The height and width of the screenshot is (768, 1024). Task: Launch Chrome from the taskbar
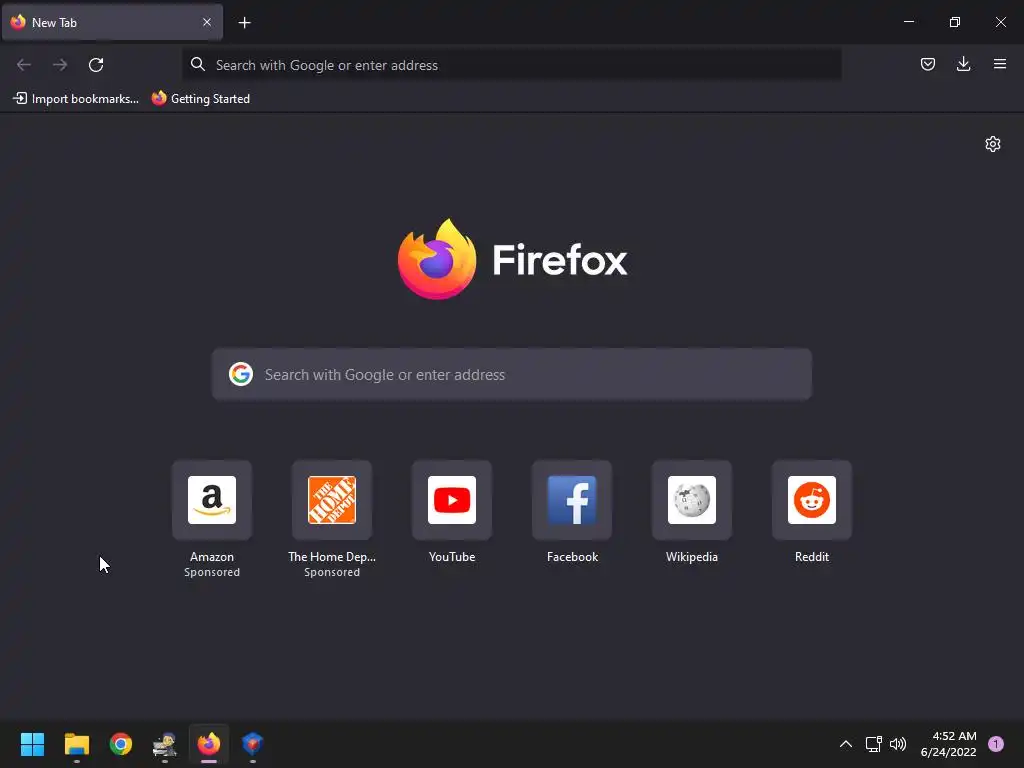pos(121,744)
